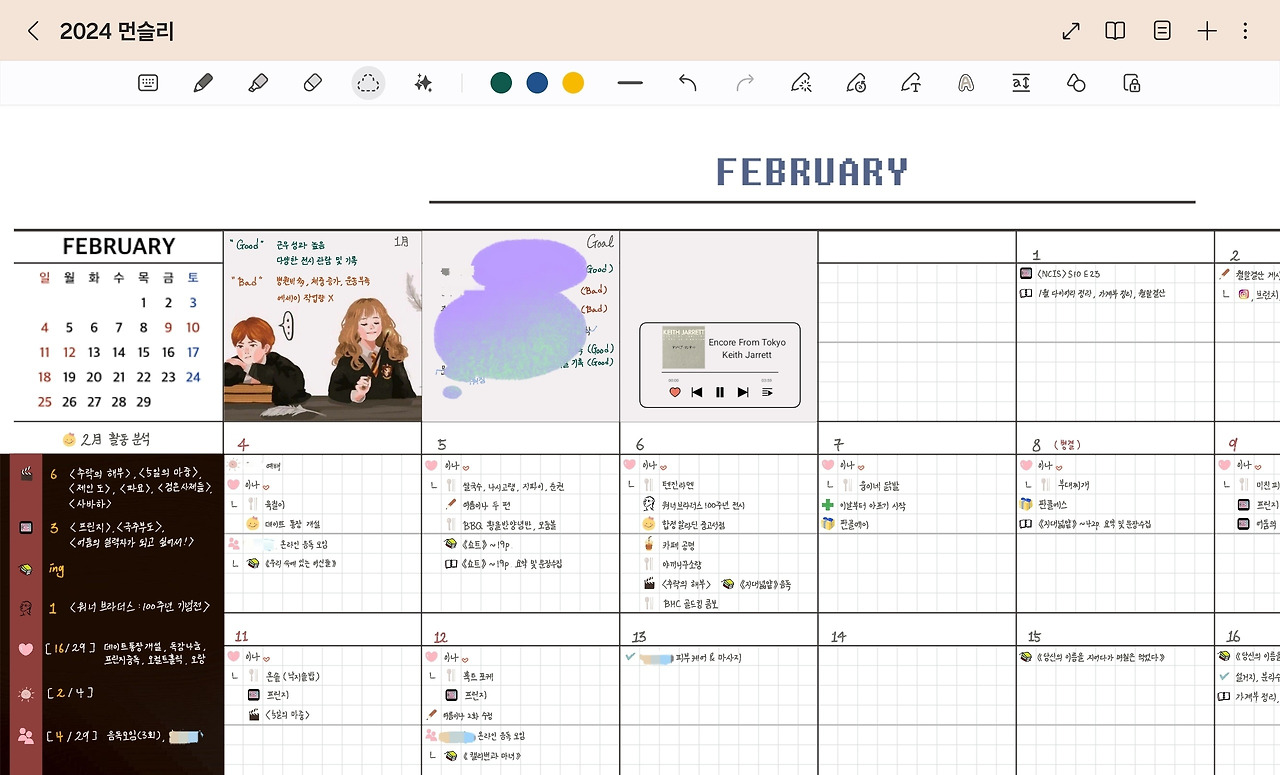Viewport: 1280px width, 775px height.
Task: Select the Highlighter tool
Action: pos(258,83)
